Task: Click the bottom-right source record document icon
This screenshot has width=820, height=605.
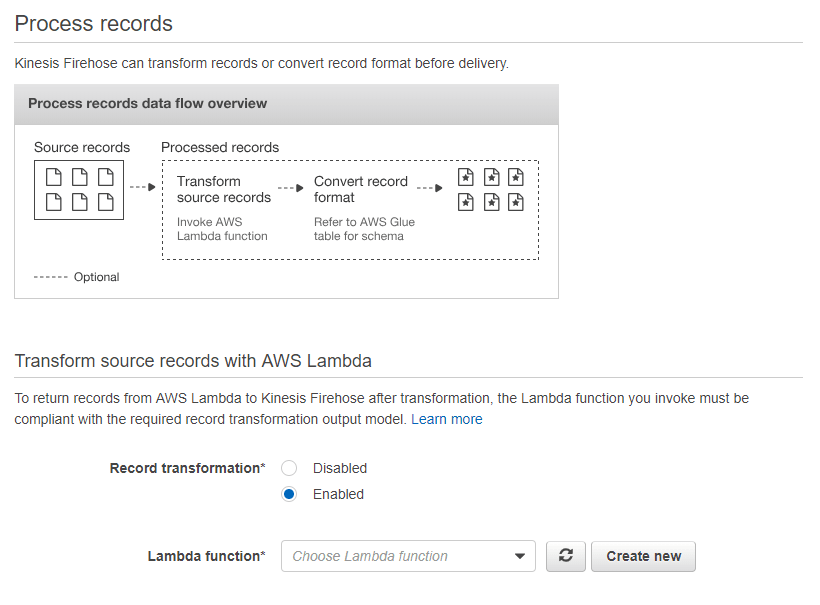Action: tap(104, 202)
